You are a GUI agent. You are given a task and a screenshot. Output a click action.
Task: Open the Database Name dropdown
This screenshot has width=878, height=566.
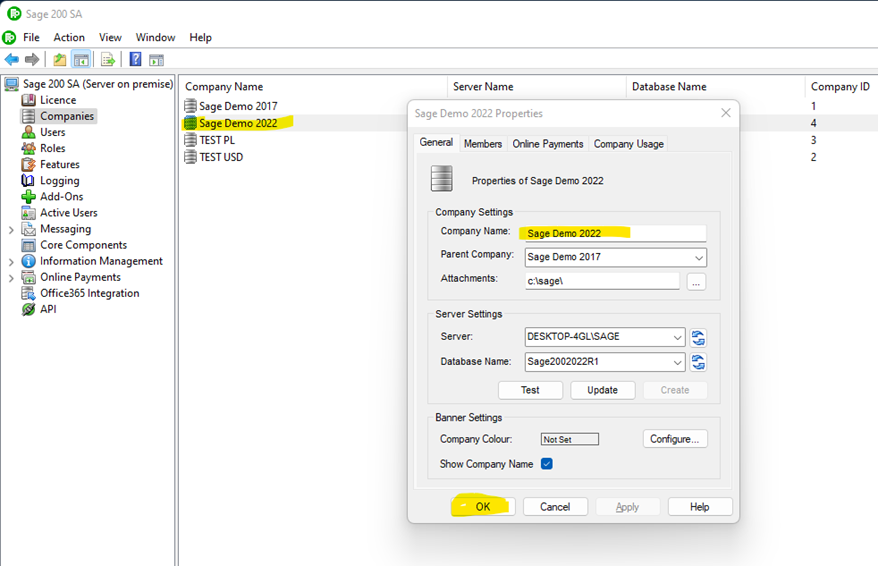(677, 362)
